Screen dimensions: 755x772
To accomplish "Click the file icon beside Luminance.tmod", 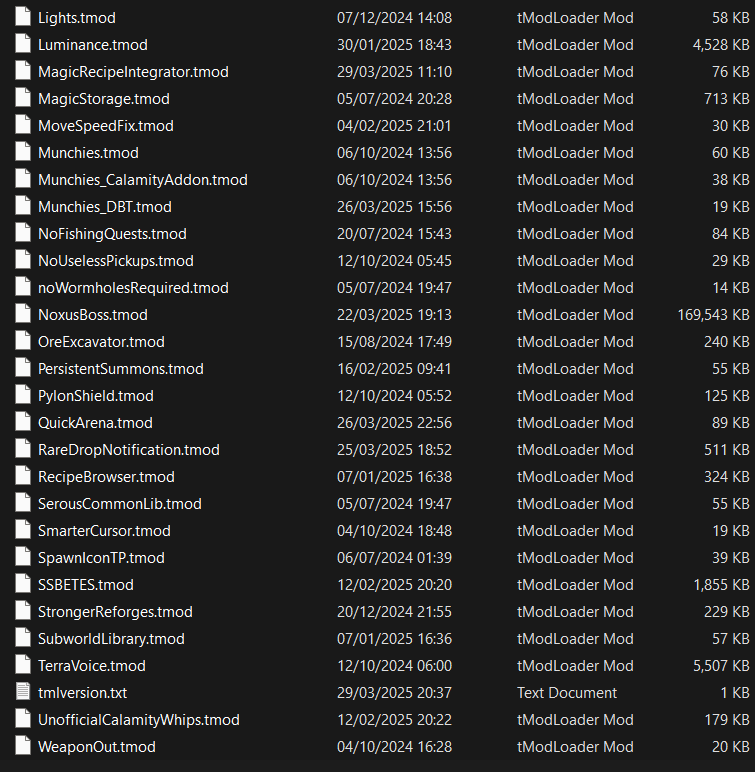I will pyautogui.click(x=23, y=44).
